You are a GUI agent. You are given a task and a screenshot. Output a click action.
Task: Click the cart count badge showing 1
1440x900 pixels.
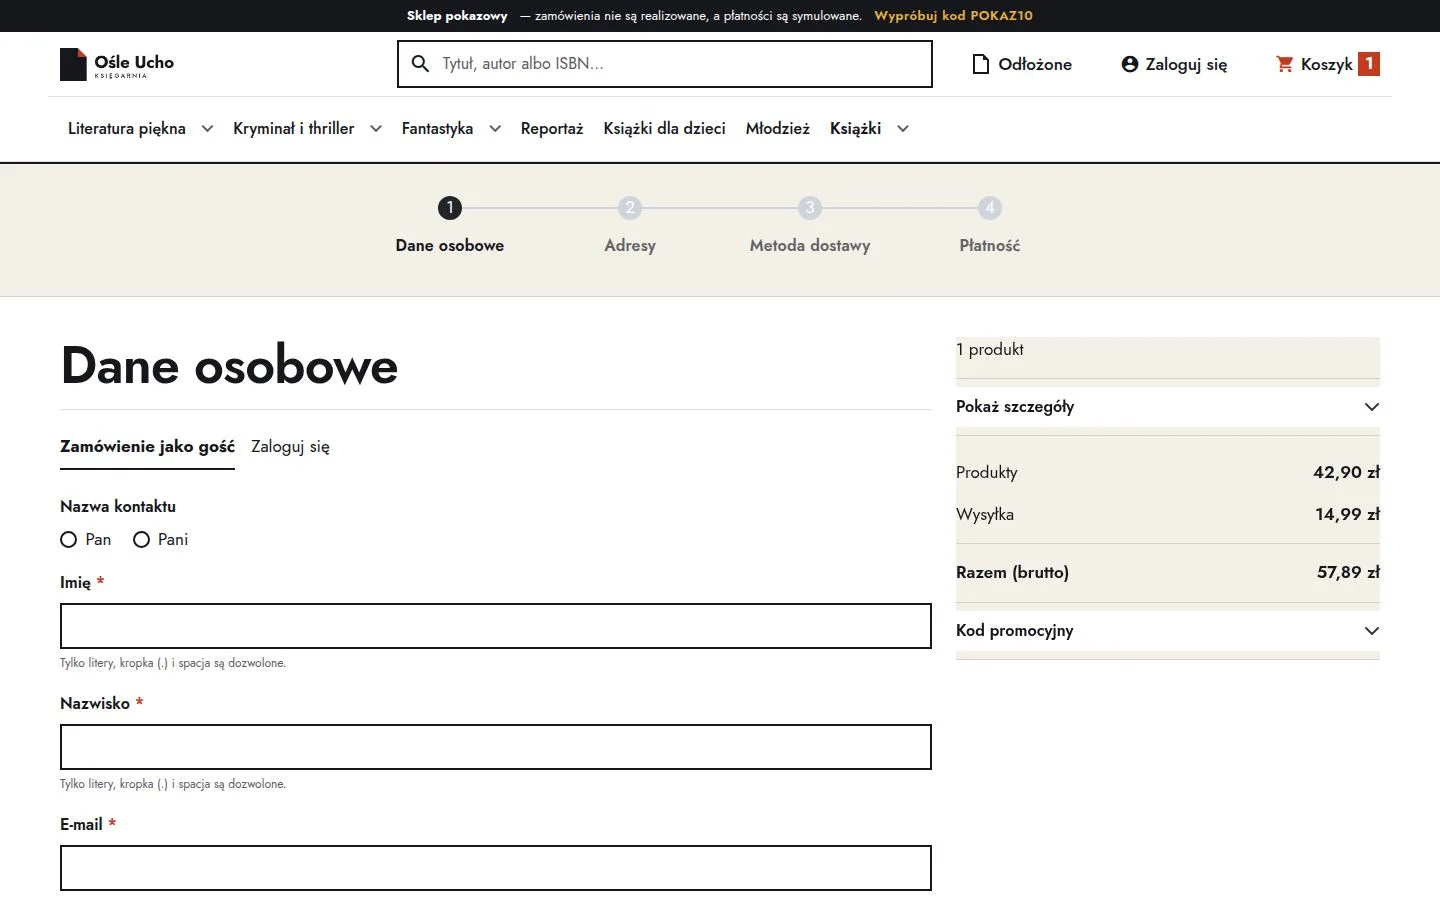click(1369, 64)
